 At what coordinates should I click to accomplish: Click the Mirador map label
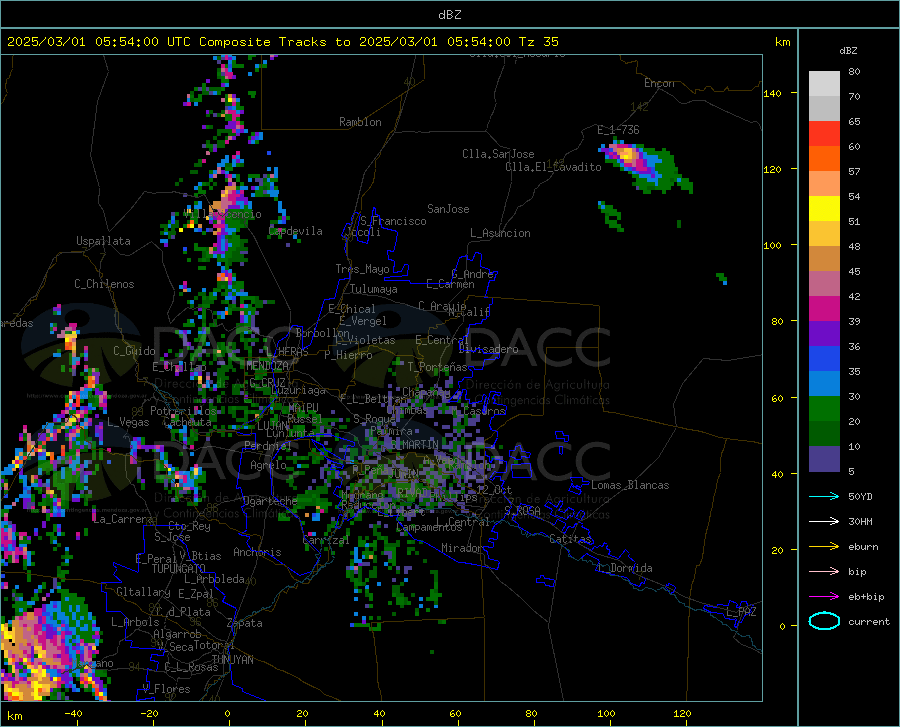tap(462, 548)
